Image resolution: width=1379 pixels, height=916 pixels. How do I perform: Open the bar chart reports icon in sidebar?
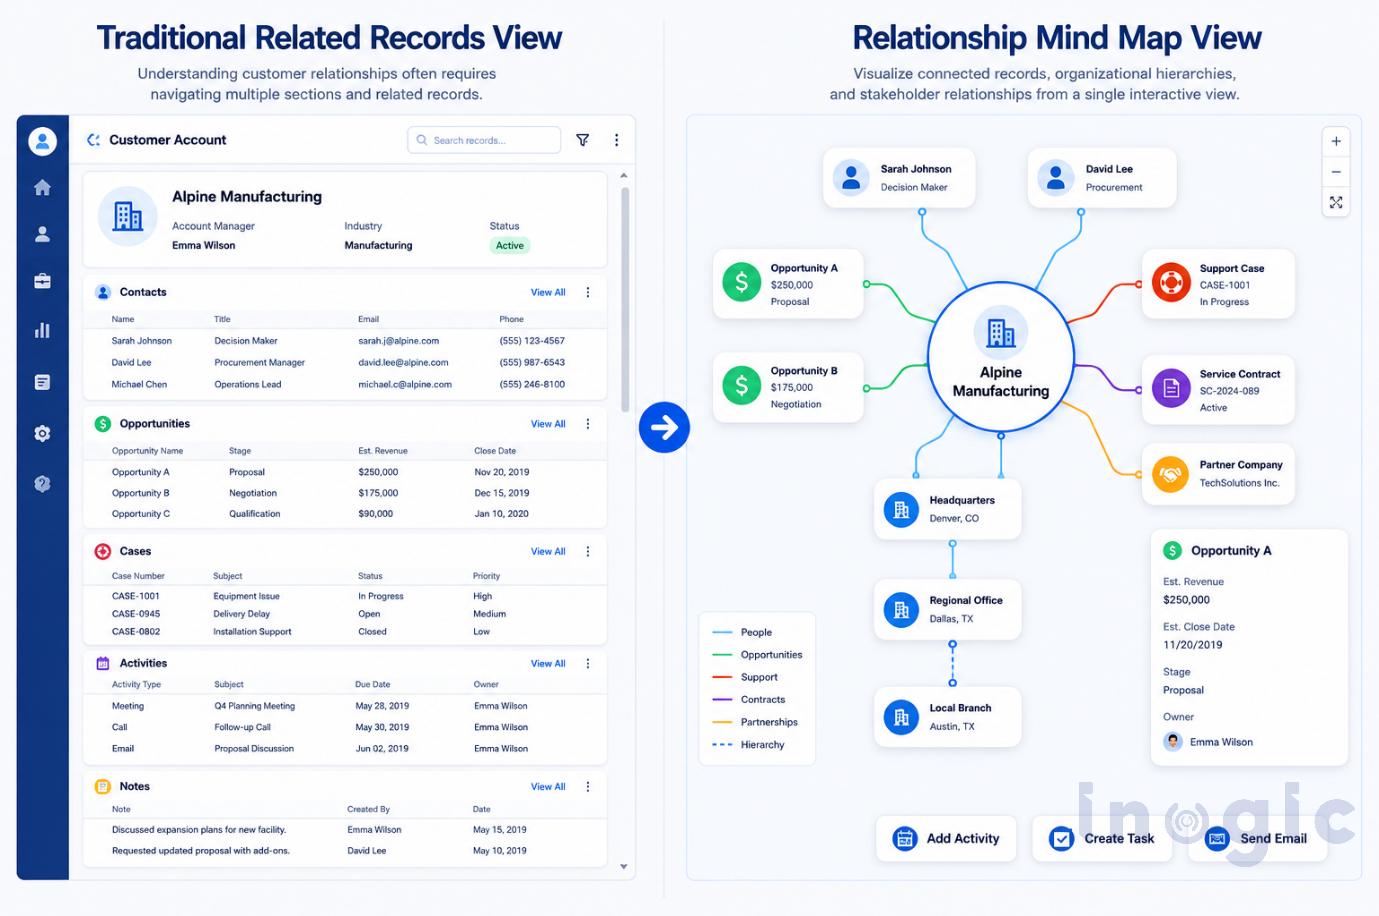pos(42,330)
